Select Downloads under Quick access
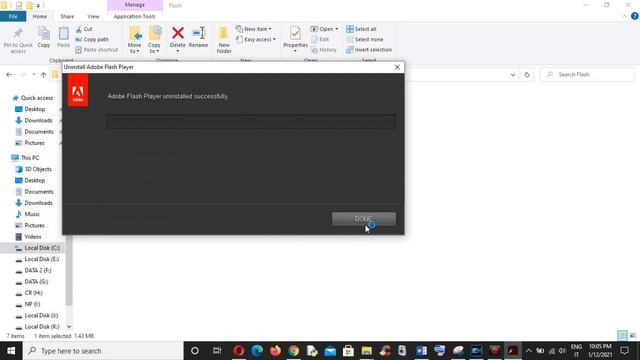This screenshot has width=640, height=360. (x=34, y=120)
